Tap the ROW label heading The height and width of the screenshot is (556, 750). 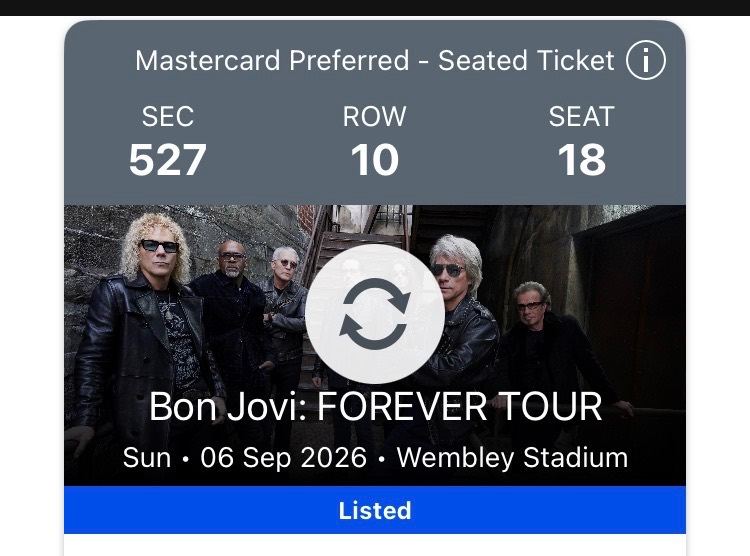[375, 117]
